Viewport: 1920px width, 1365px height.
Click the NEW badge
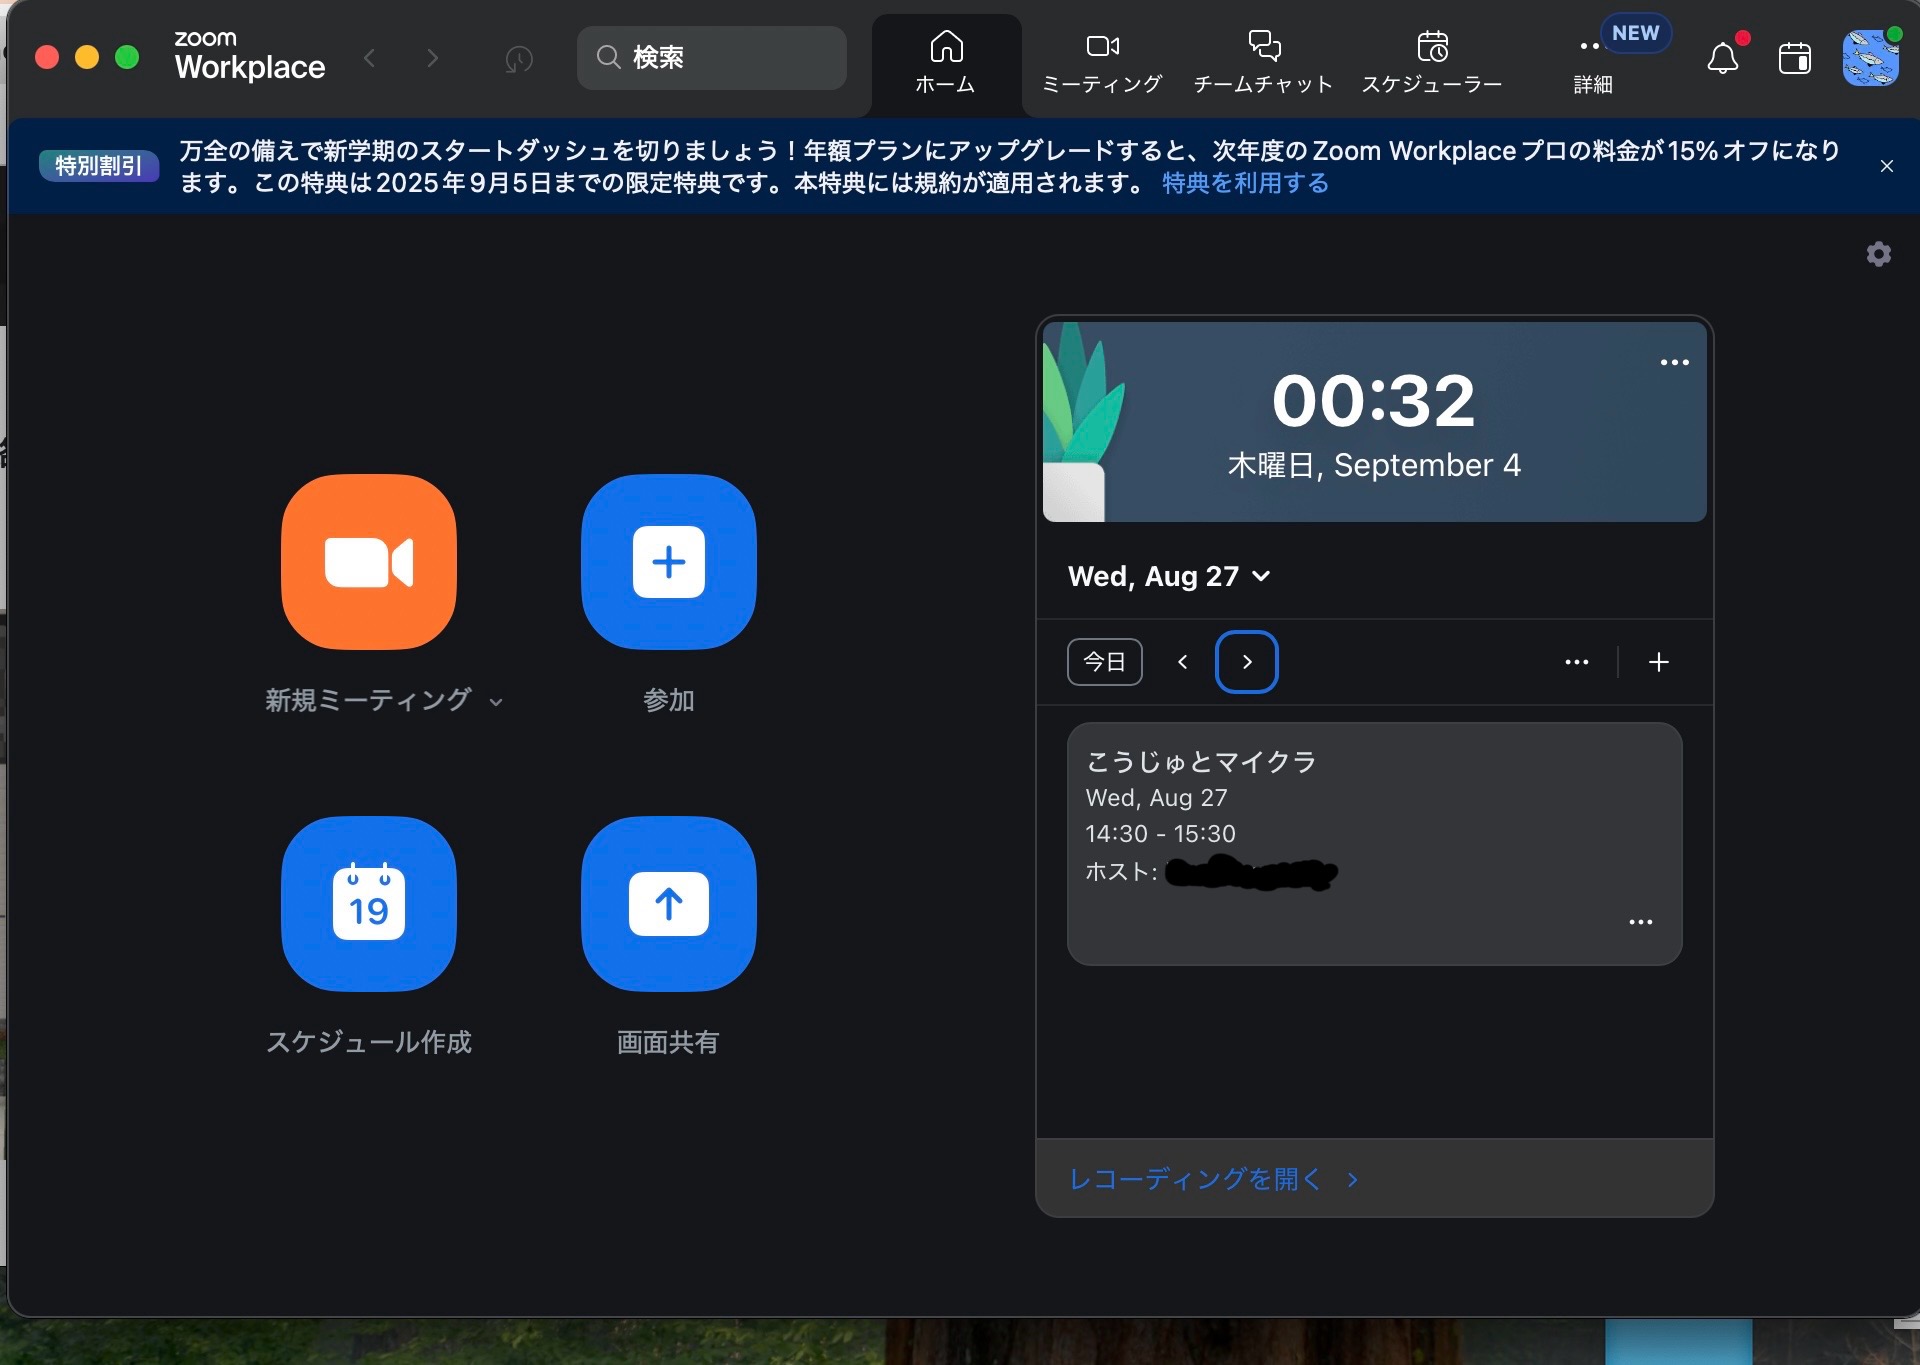[x=1636, y=33]
